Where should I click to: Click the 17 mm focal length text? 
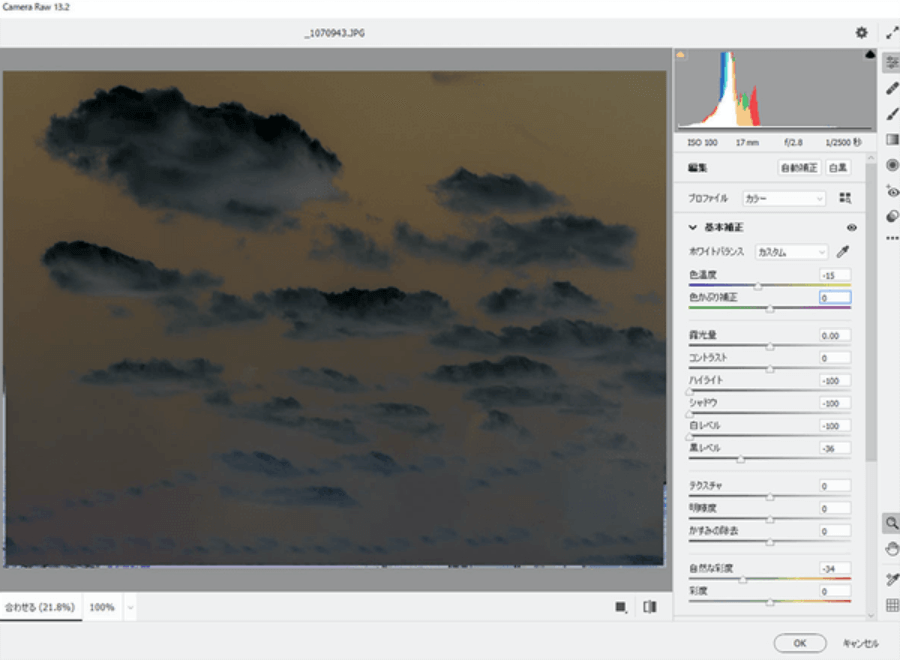pyautogui.click(x=747, y=142)
